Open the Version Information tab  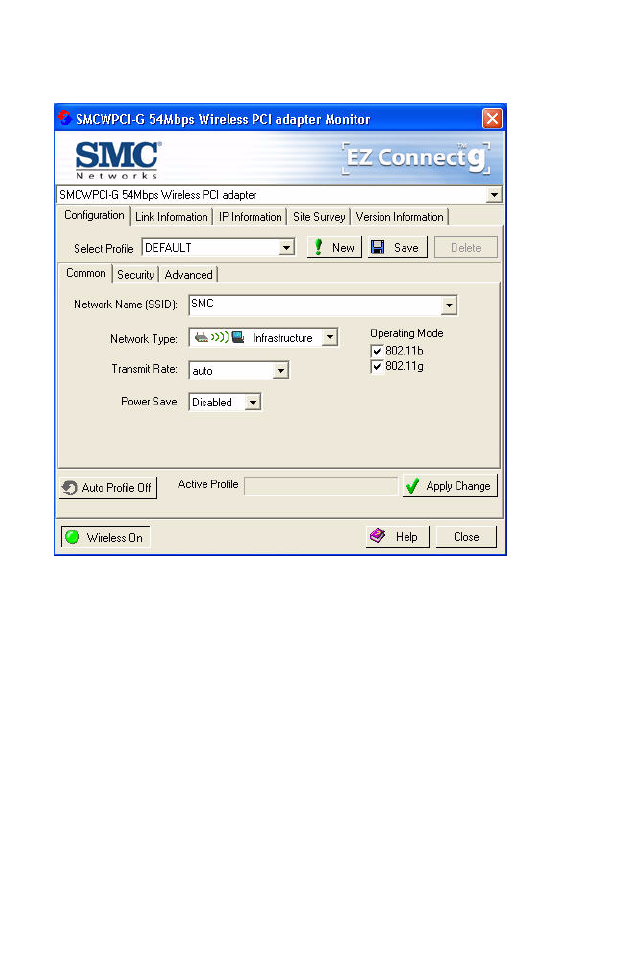tap(399, 217)
